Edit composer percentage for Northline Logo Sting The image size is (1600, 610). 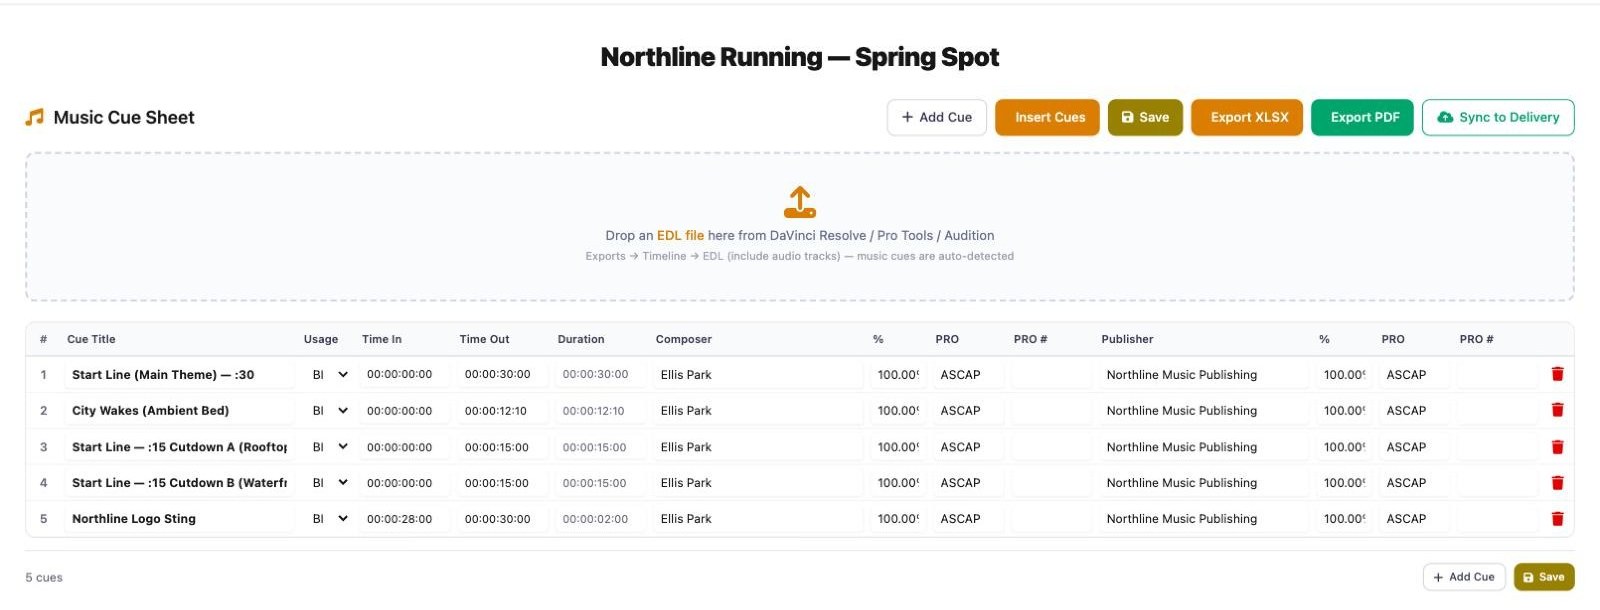896,519
